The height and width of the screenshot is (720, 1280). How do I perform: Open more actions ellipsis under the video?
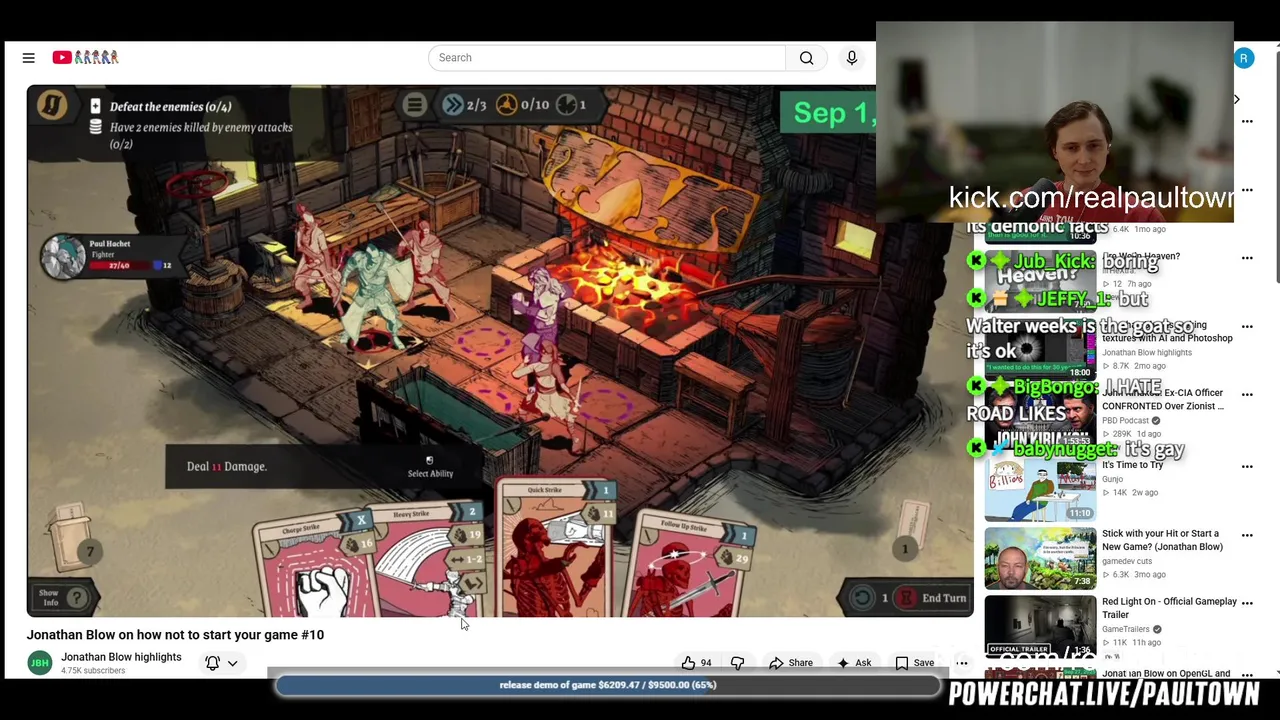pos(962,663)
